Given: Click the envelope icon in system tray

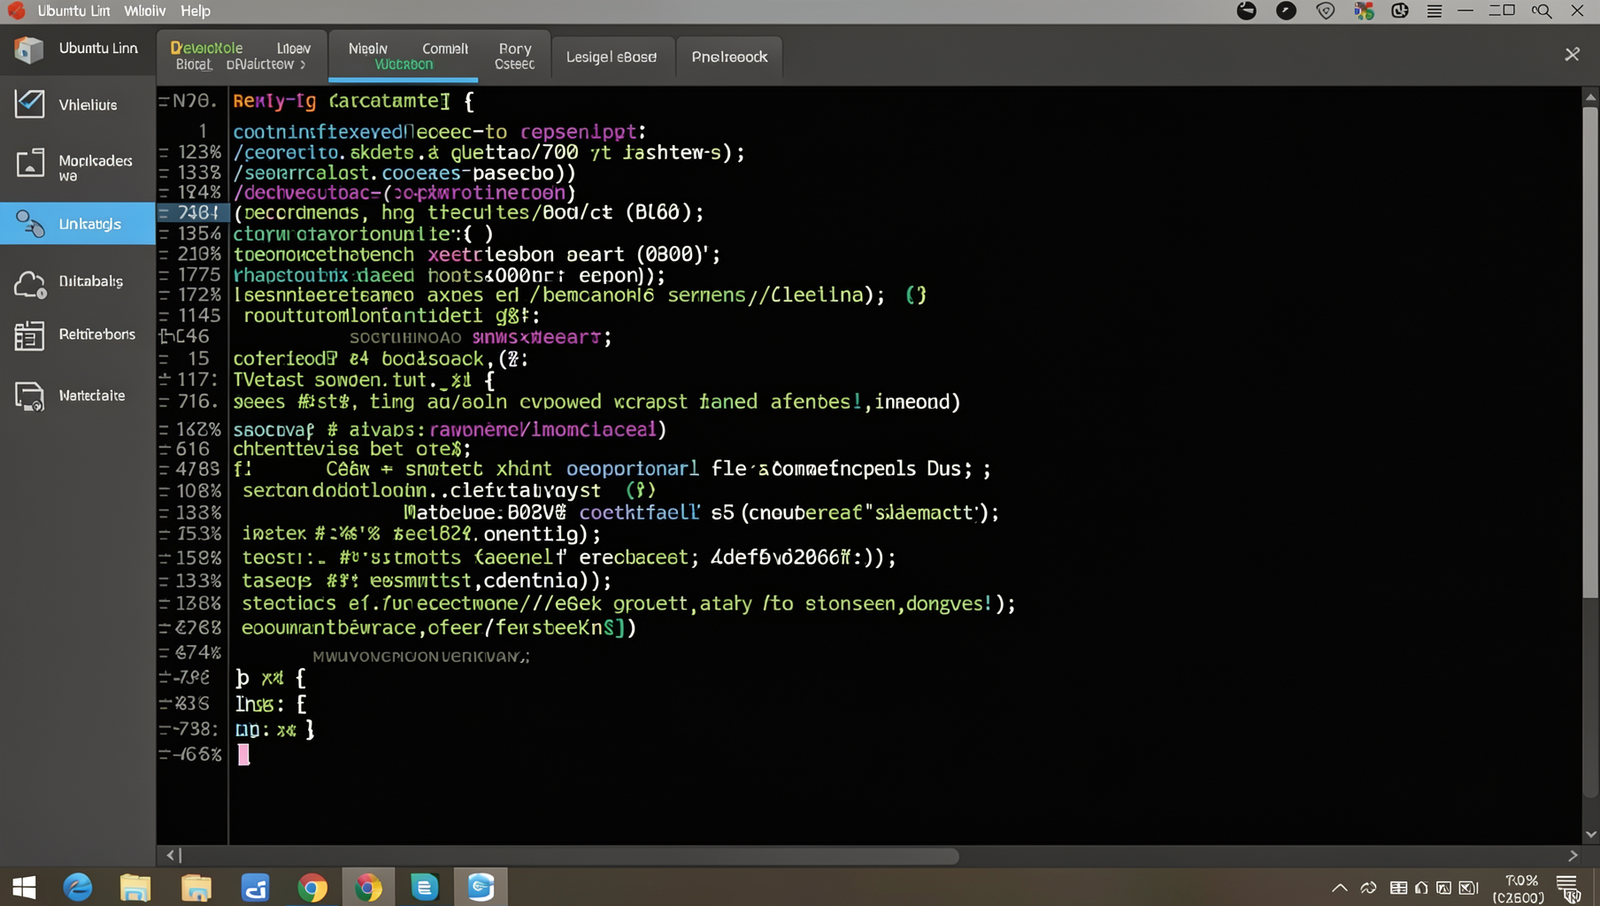Looking at the screenshot, I should click(1468, 888).
